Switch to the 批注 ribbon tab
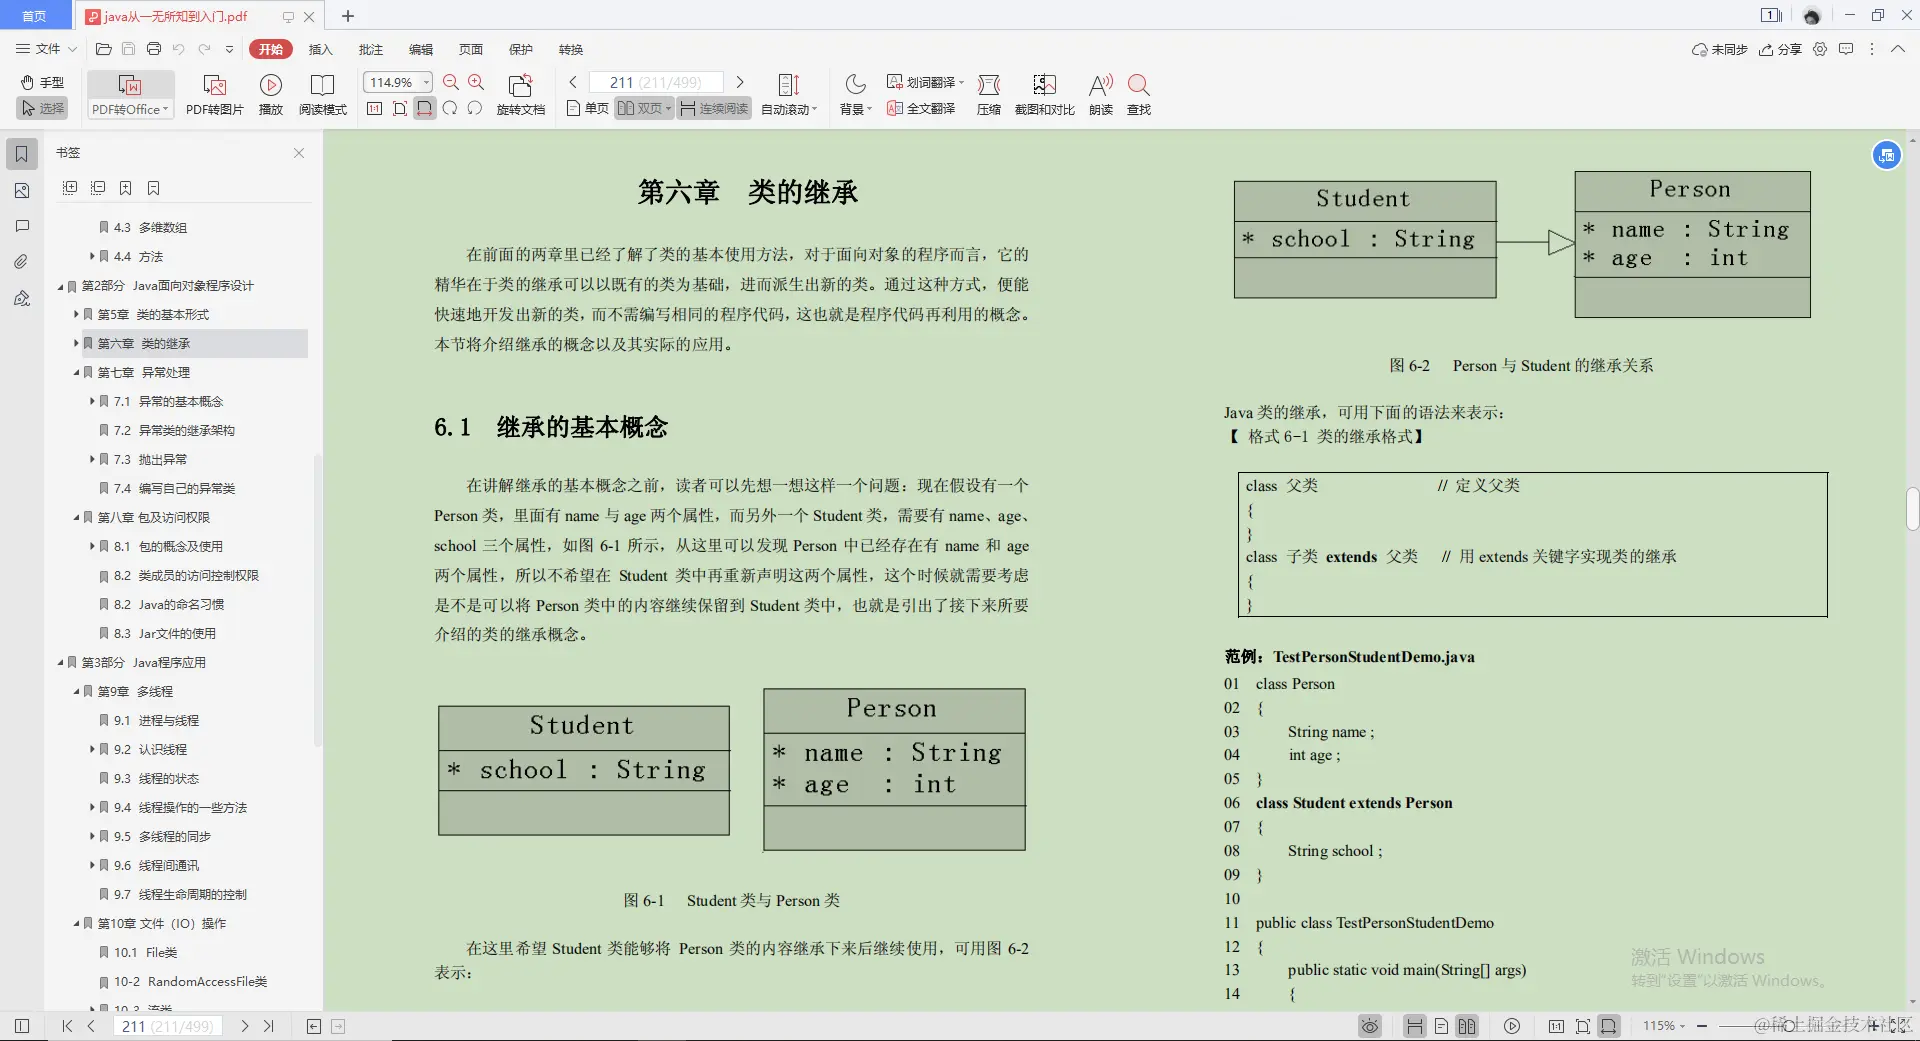Screen dimensions: 1920x1041 [x=371, y=49]
